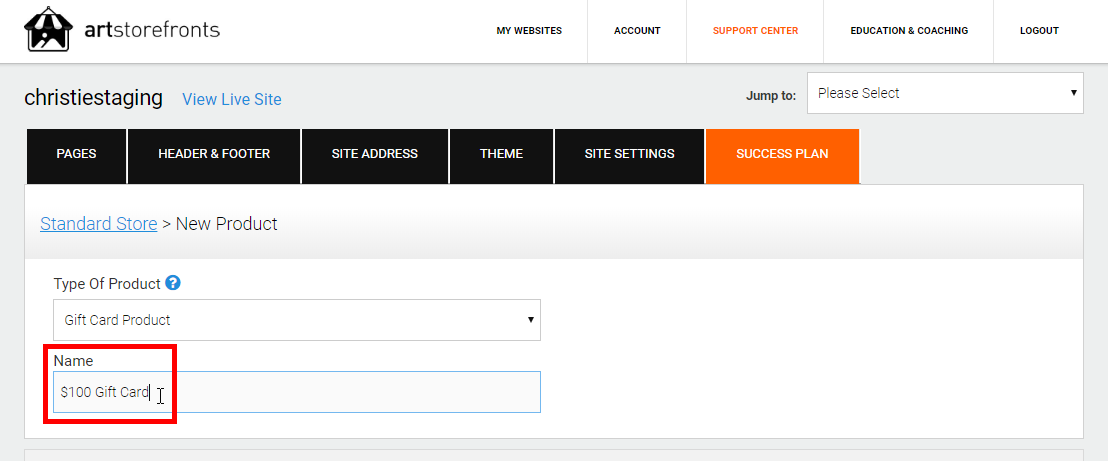The width and height of the screenshot is (1108, 461).
Task: Open the Support Center link
Action: point(755,31)
